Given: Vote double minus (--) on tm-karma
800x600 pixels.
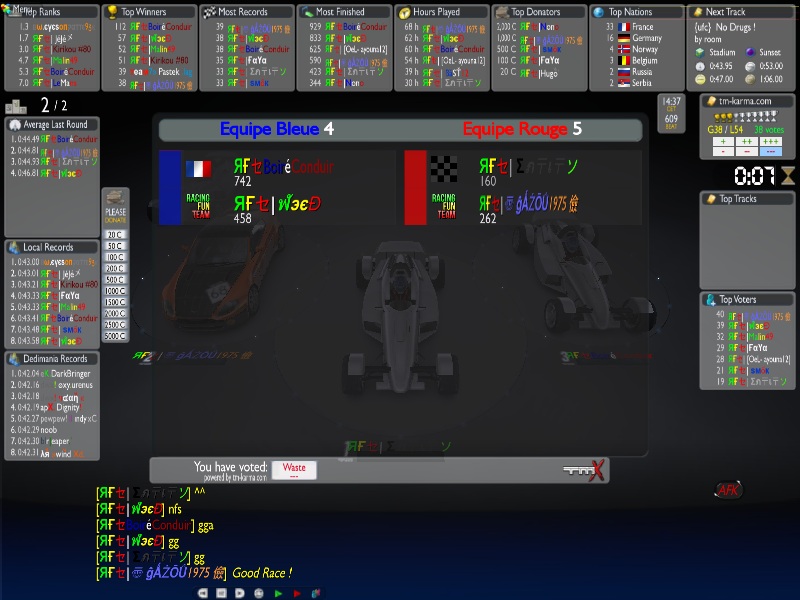Looking at the screenshot, I should (747, 152).
